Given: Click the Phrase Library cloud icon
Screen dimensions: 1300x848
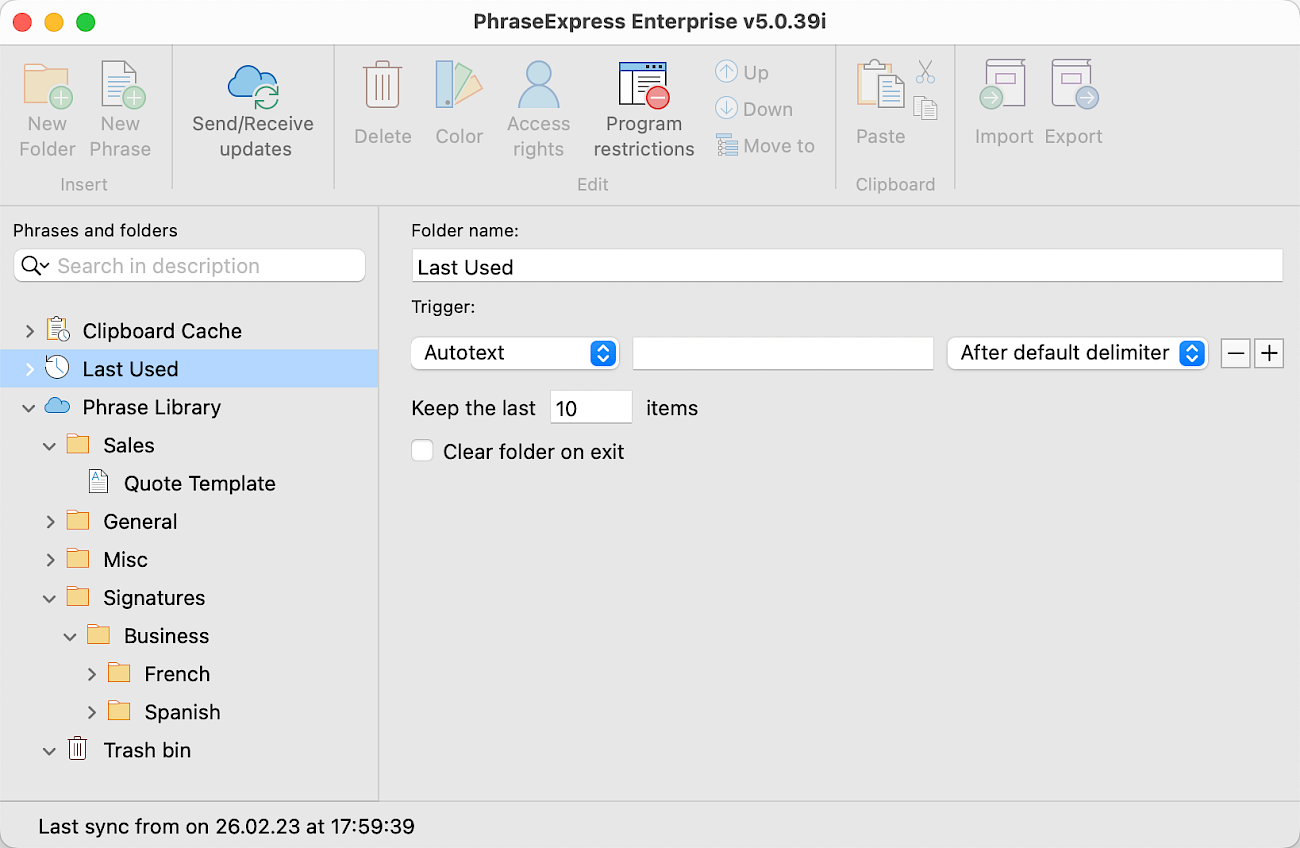Looking at the screenshot, I should click(x=58, y=406).
